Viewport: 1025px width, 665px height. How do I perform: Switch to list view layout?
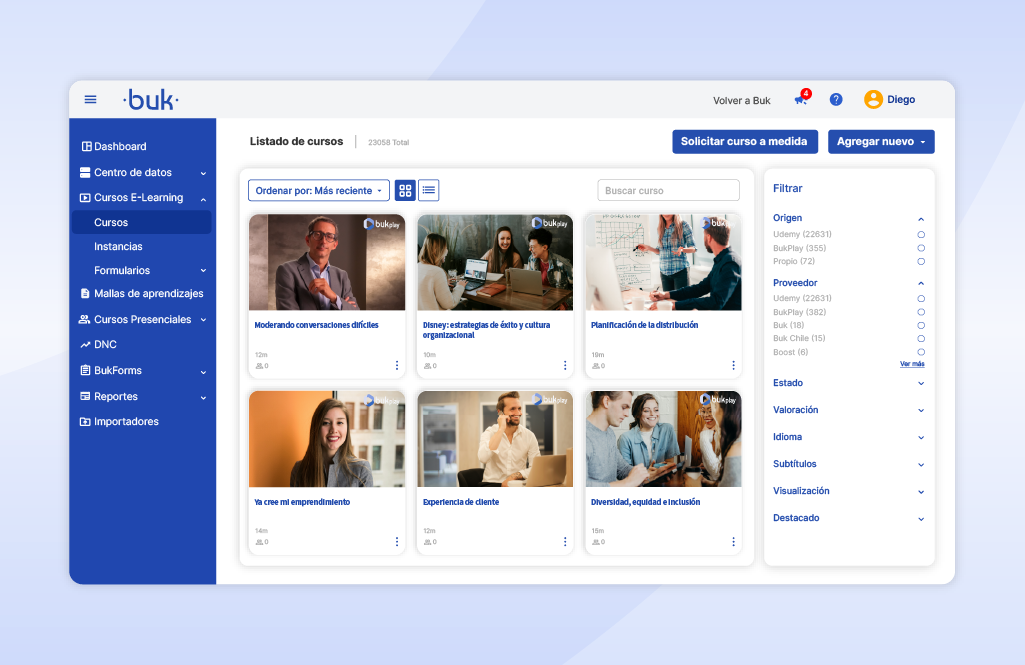[x=428, y=189]
